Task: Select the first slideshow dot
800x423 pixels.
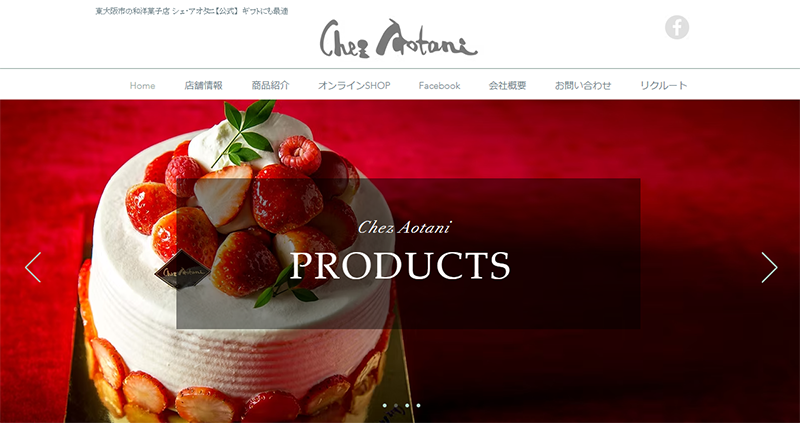Action: (385, 406)
